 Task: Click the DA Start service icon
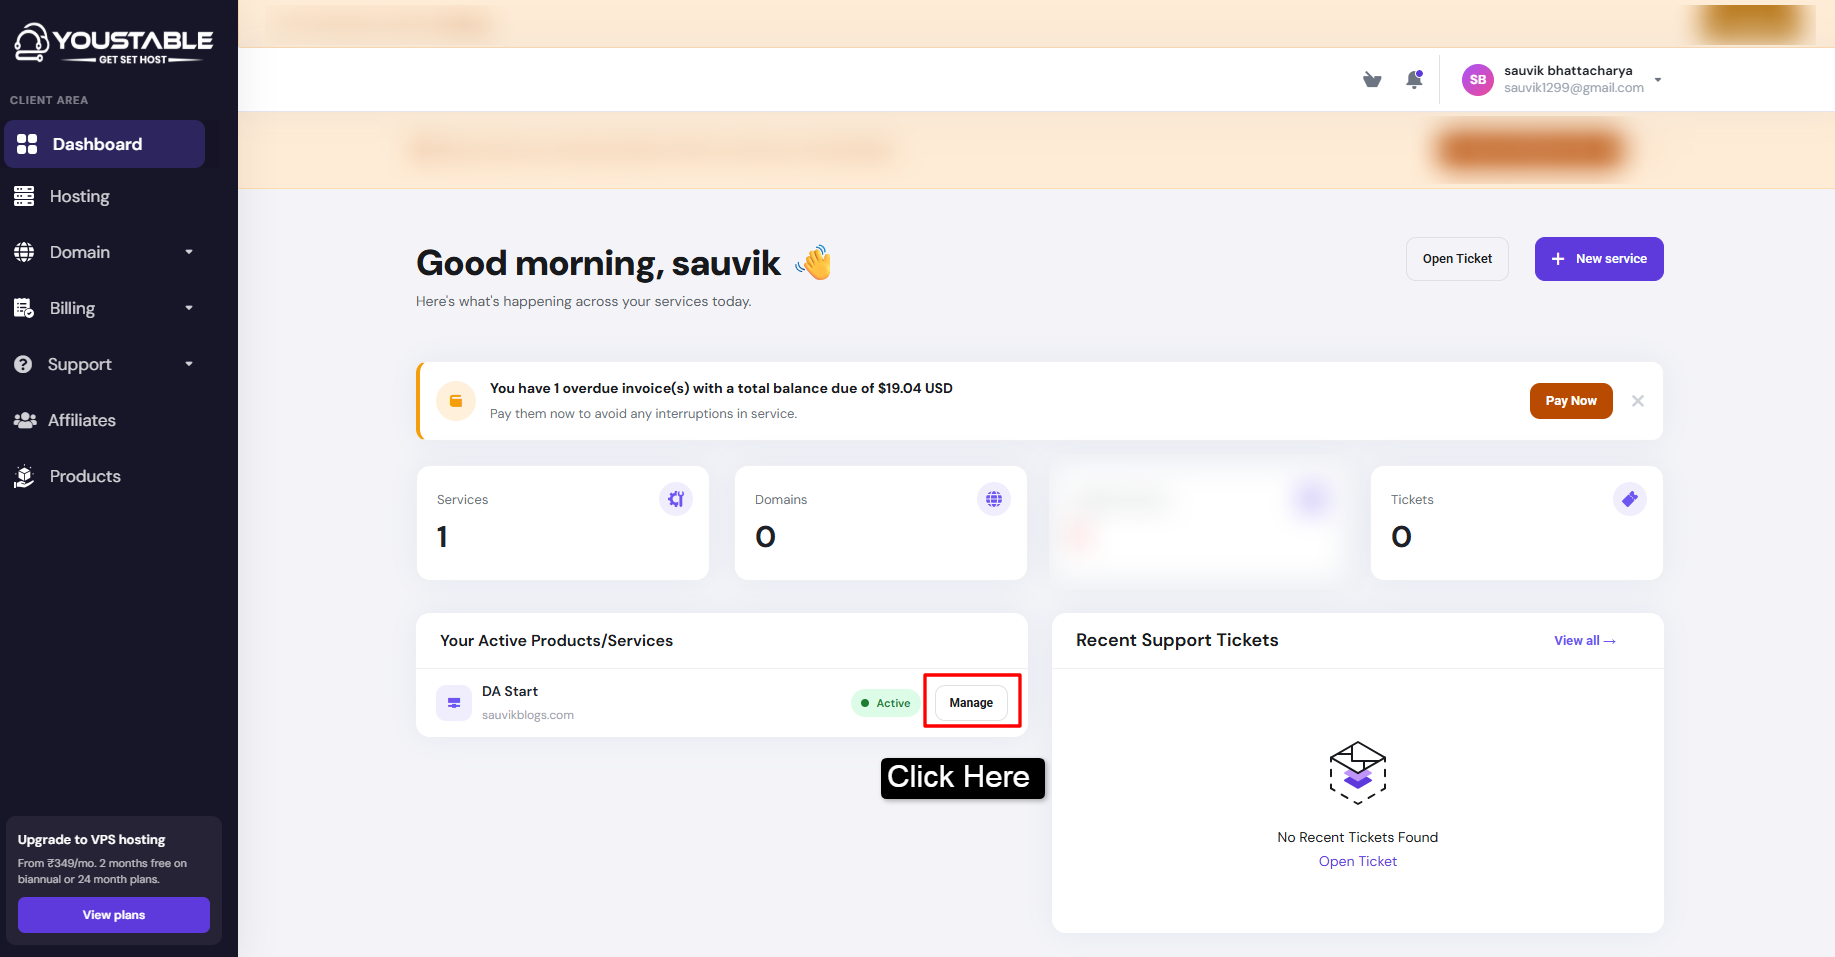pyautogui.click(x=454, y=703)
